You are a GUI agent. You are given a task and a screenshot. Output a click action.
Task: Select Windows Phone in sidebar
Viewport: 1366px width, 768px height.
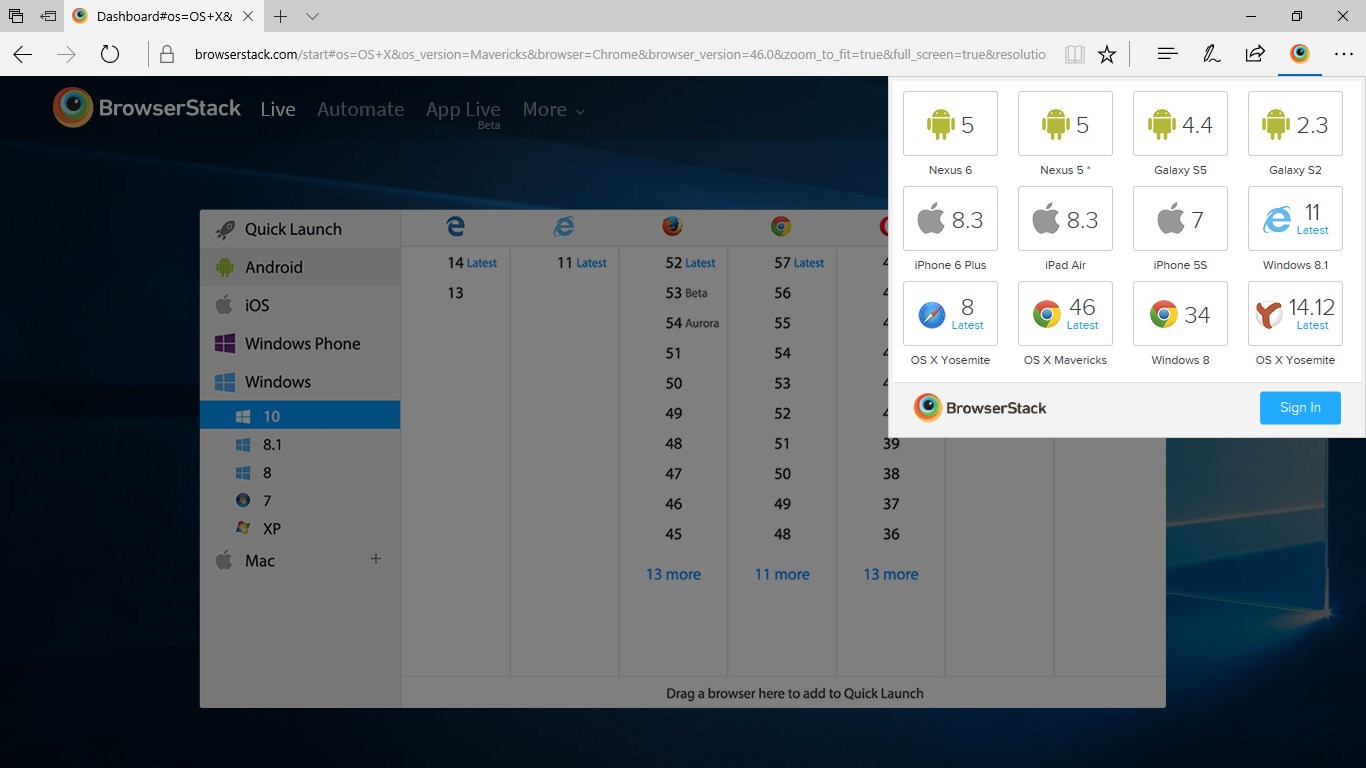click(x=300, y=343)
